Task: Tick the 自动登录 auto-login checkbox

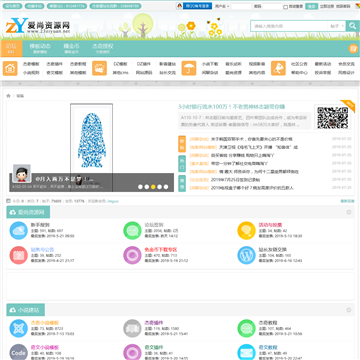Action: pos(285,7)
